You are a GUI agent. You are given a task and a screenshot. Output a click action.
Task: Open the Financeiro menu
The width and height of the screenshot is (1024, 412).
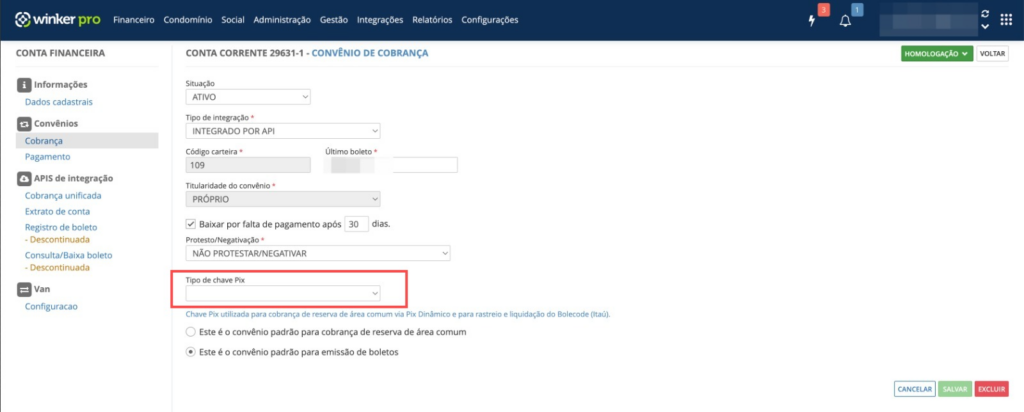click(133, 20)
